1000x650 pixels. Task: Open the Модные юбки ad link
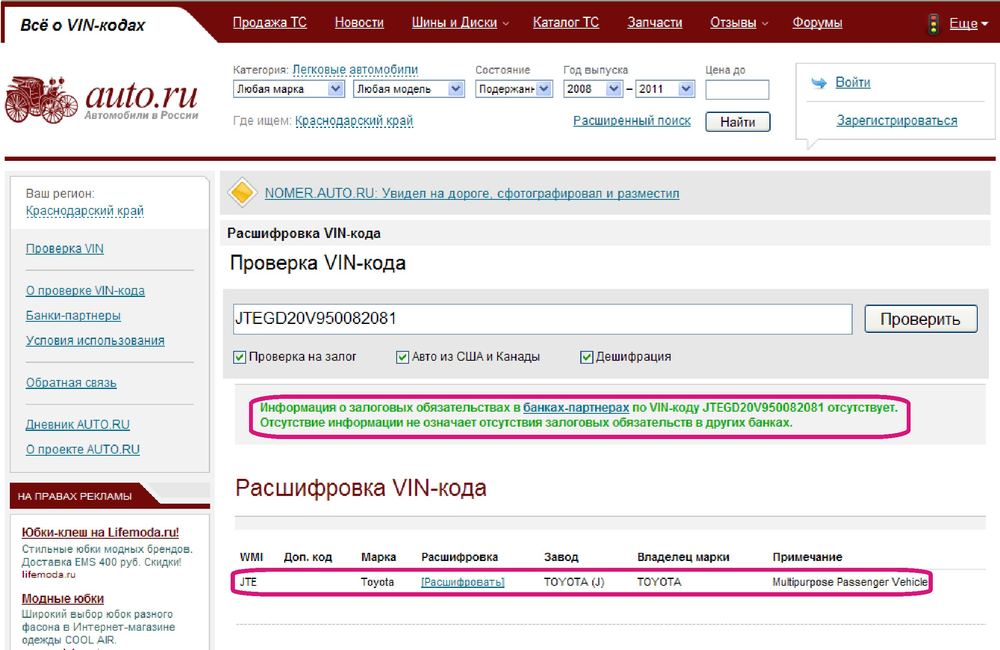[x=62, y=599]
